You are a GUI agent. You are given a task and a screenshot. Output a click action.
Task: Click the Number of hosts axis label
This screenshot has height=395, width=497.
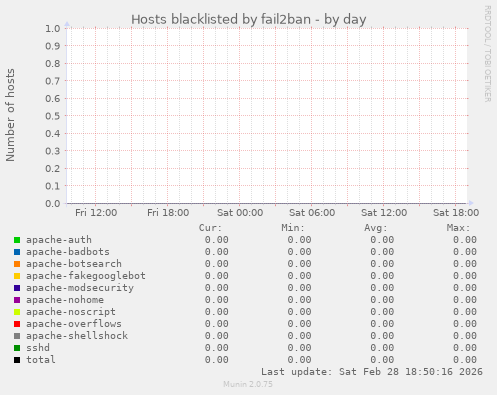10,115
